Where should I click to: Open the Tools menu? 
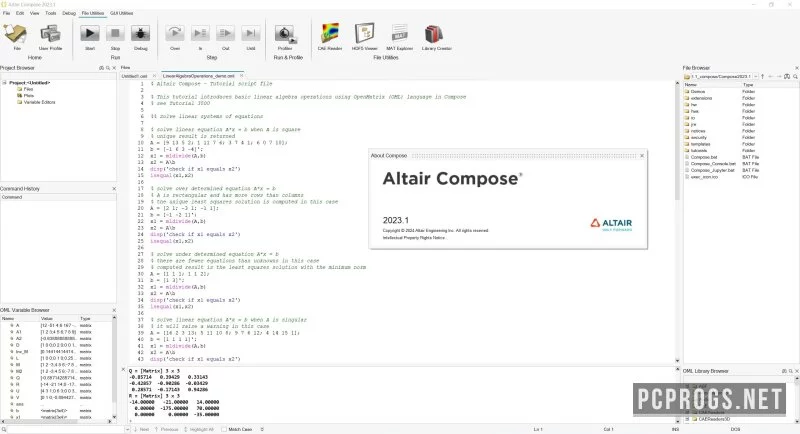pyautogui.click(x=51, y=13)
